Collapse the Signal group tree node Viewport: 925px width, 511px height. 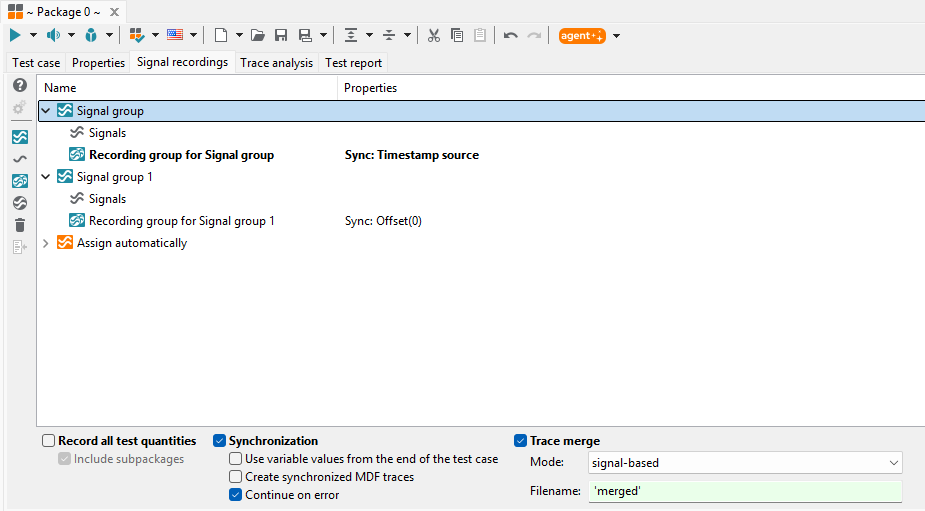[x=45, y=111]
